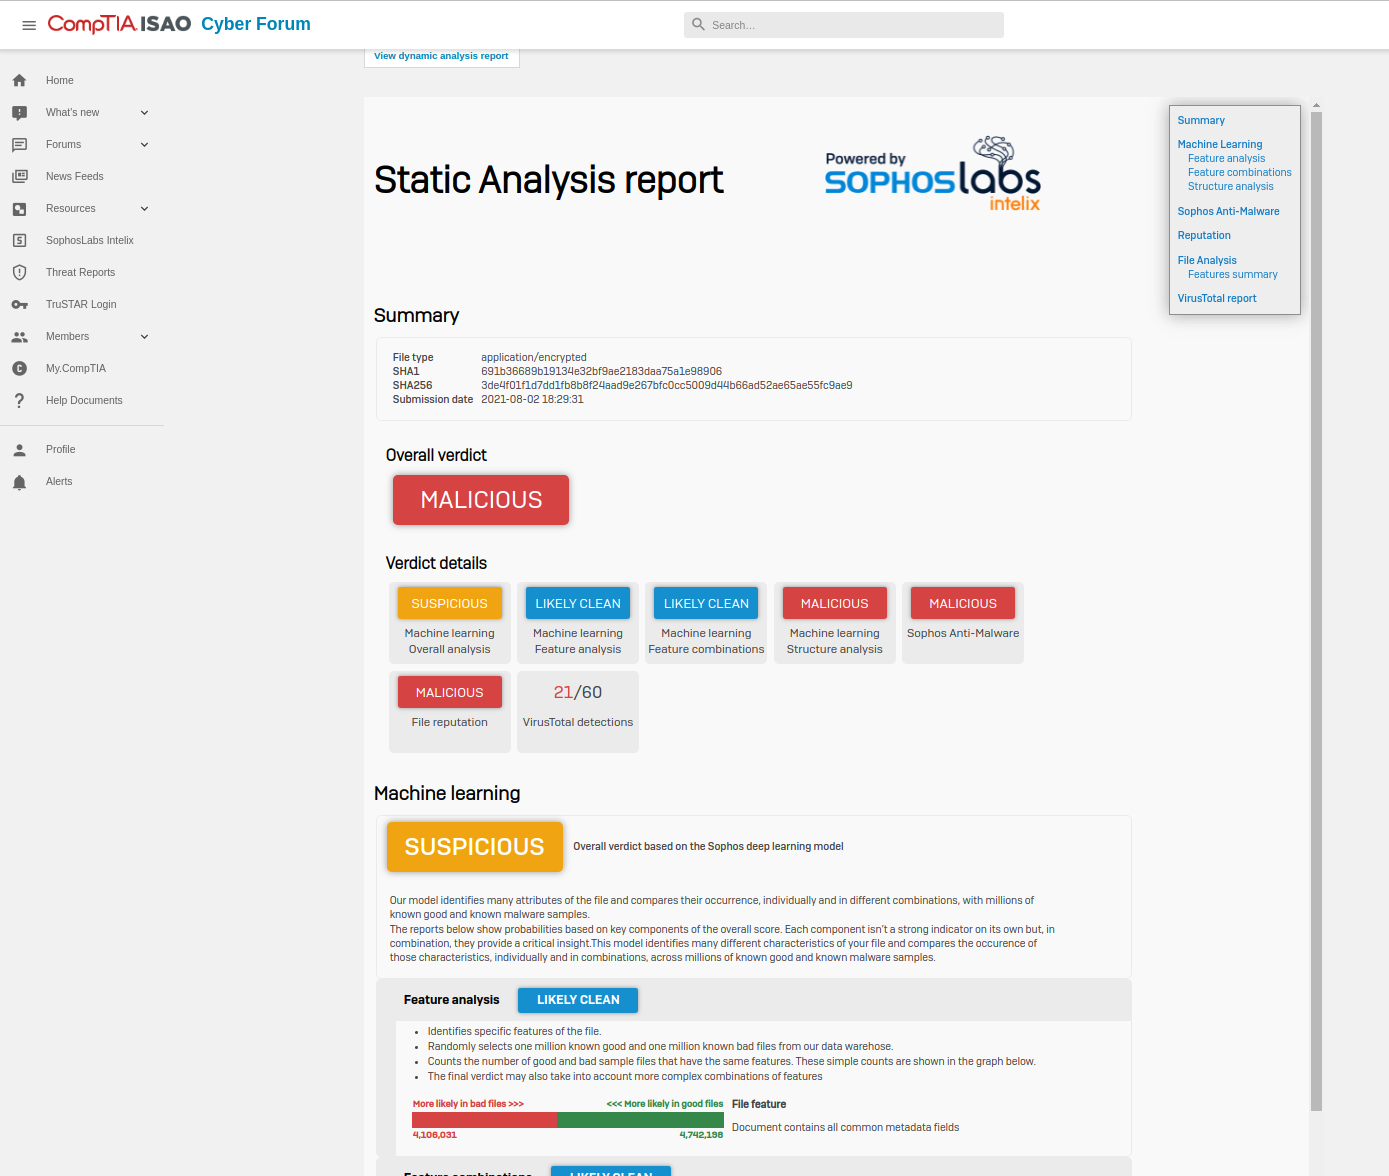Screen dimensions: 1389x1176
Task: Click the CompTIA ISAO logo
Action: tap(119, 24)
